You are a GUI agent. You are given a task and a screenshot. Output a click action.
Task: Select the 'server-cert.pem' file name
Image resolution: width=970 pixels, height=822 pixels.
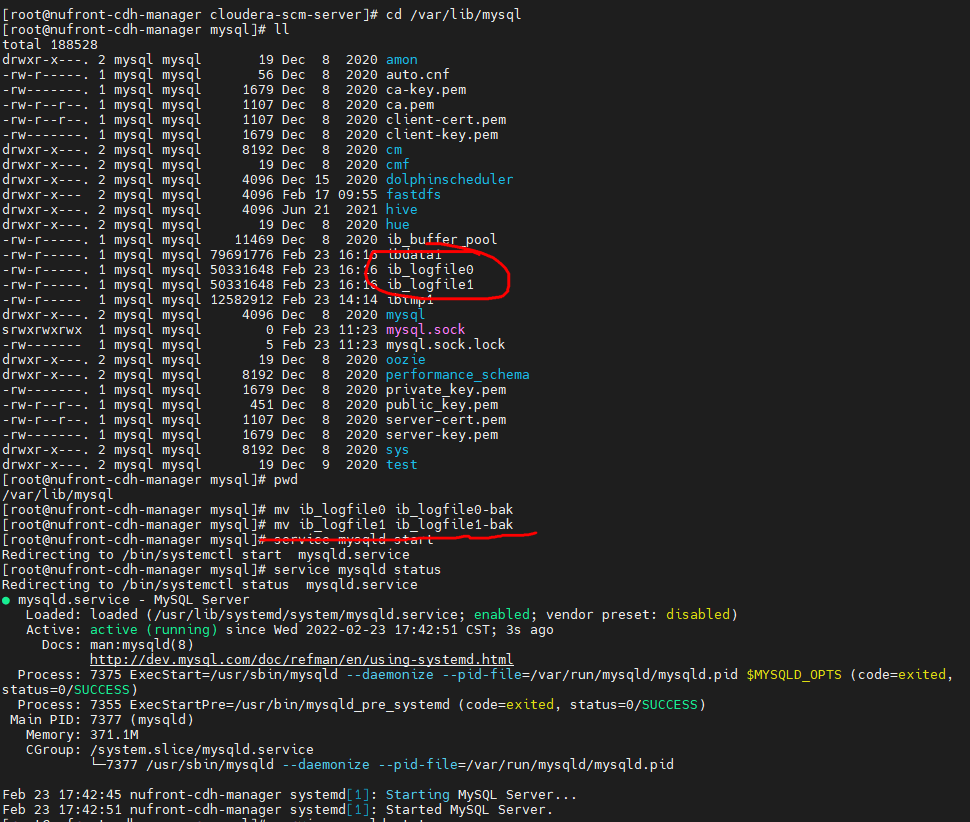tap(446, 419)
